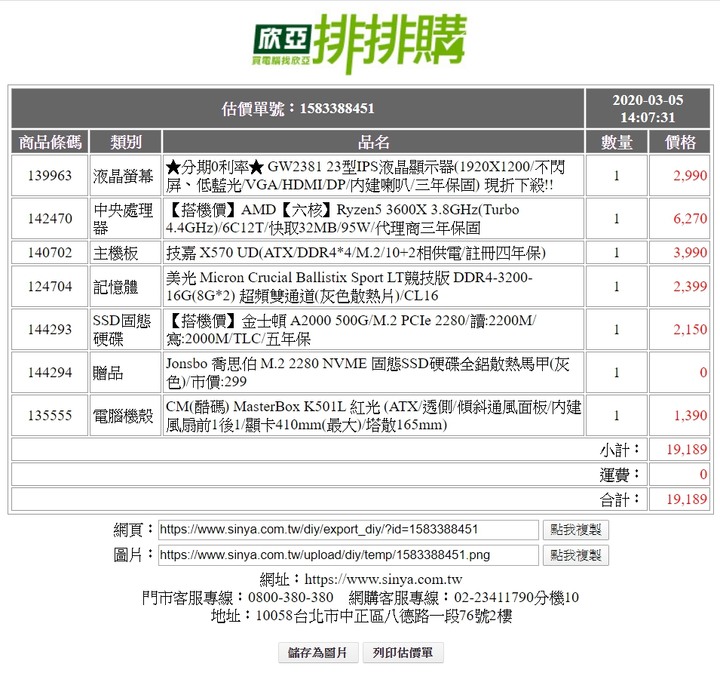Click the 網址 https://www.sinya.com.tw text
Viewport: 720px width, 676px height.
tap(361, 580)
